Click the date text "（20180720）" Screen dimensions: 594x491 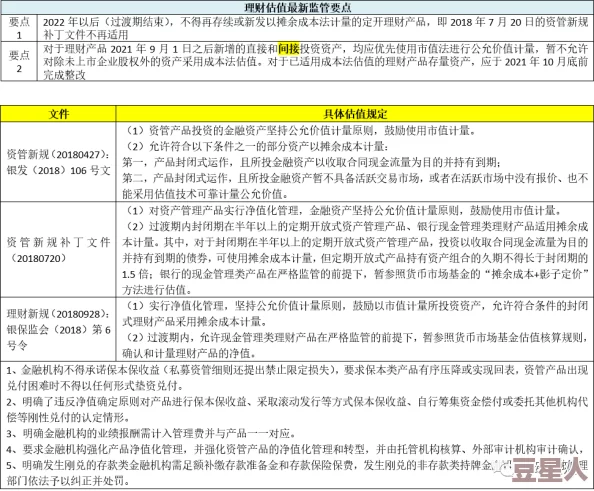38,258
